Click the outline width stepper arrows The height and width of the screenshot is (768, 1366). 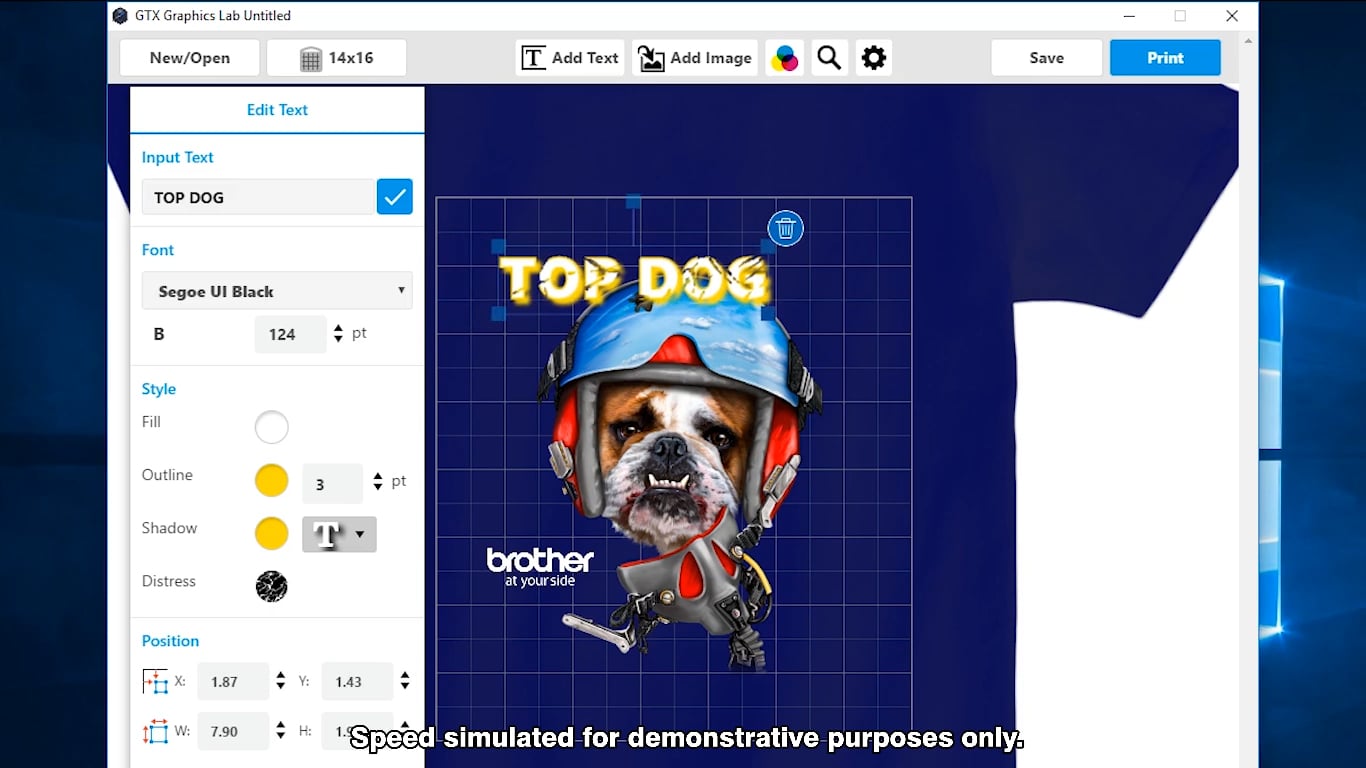(377, 482)
